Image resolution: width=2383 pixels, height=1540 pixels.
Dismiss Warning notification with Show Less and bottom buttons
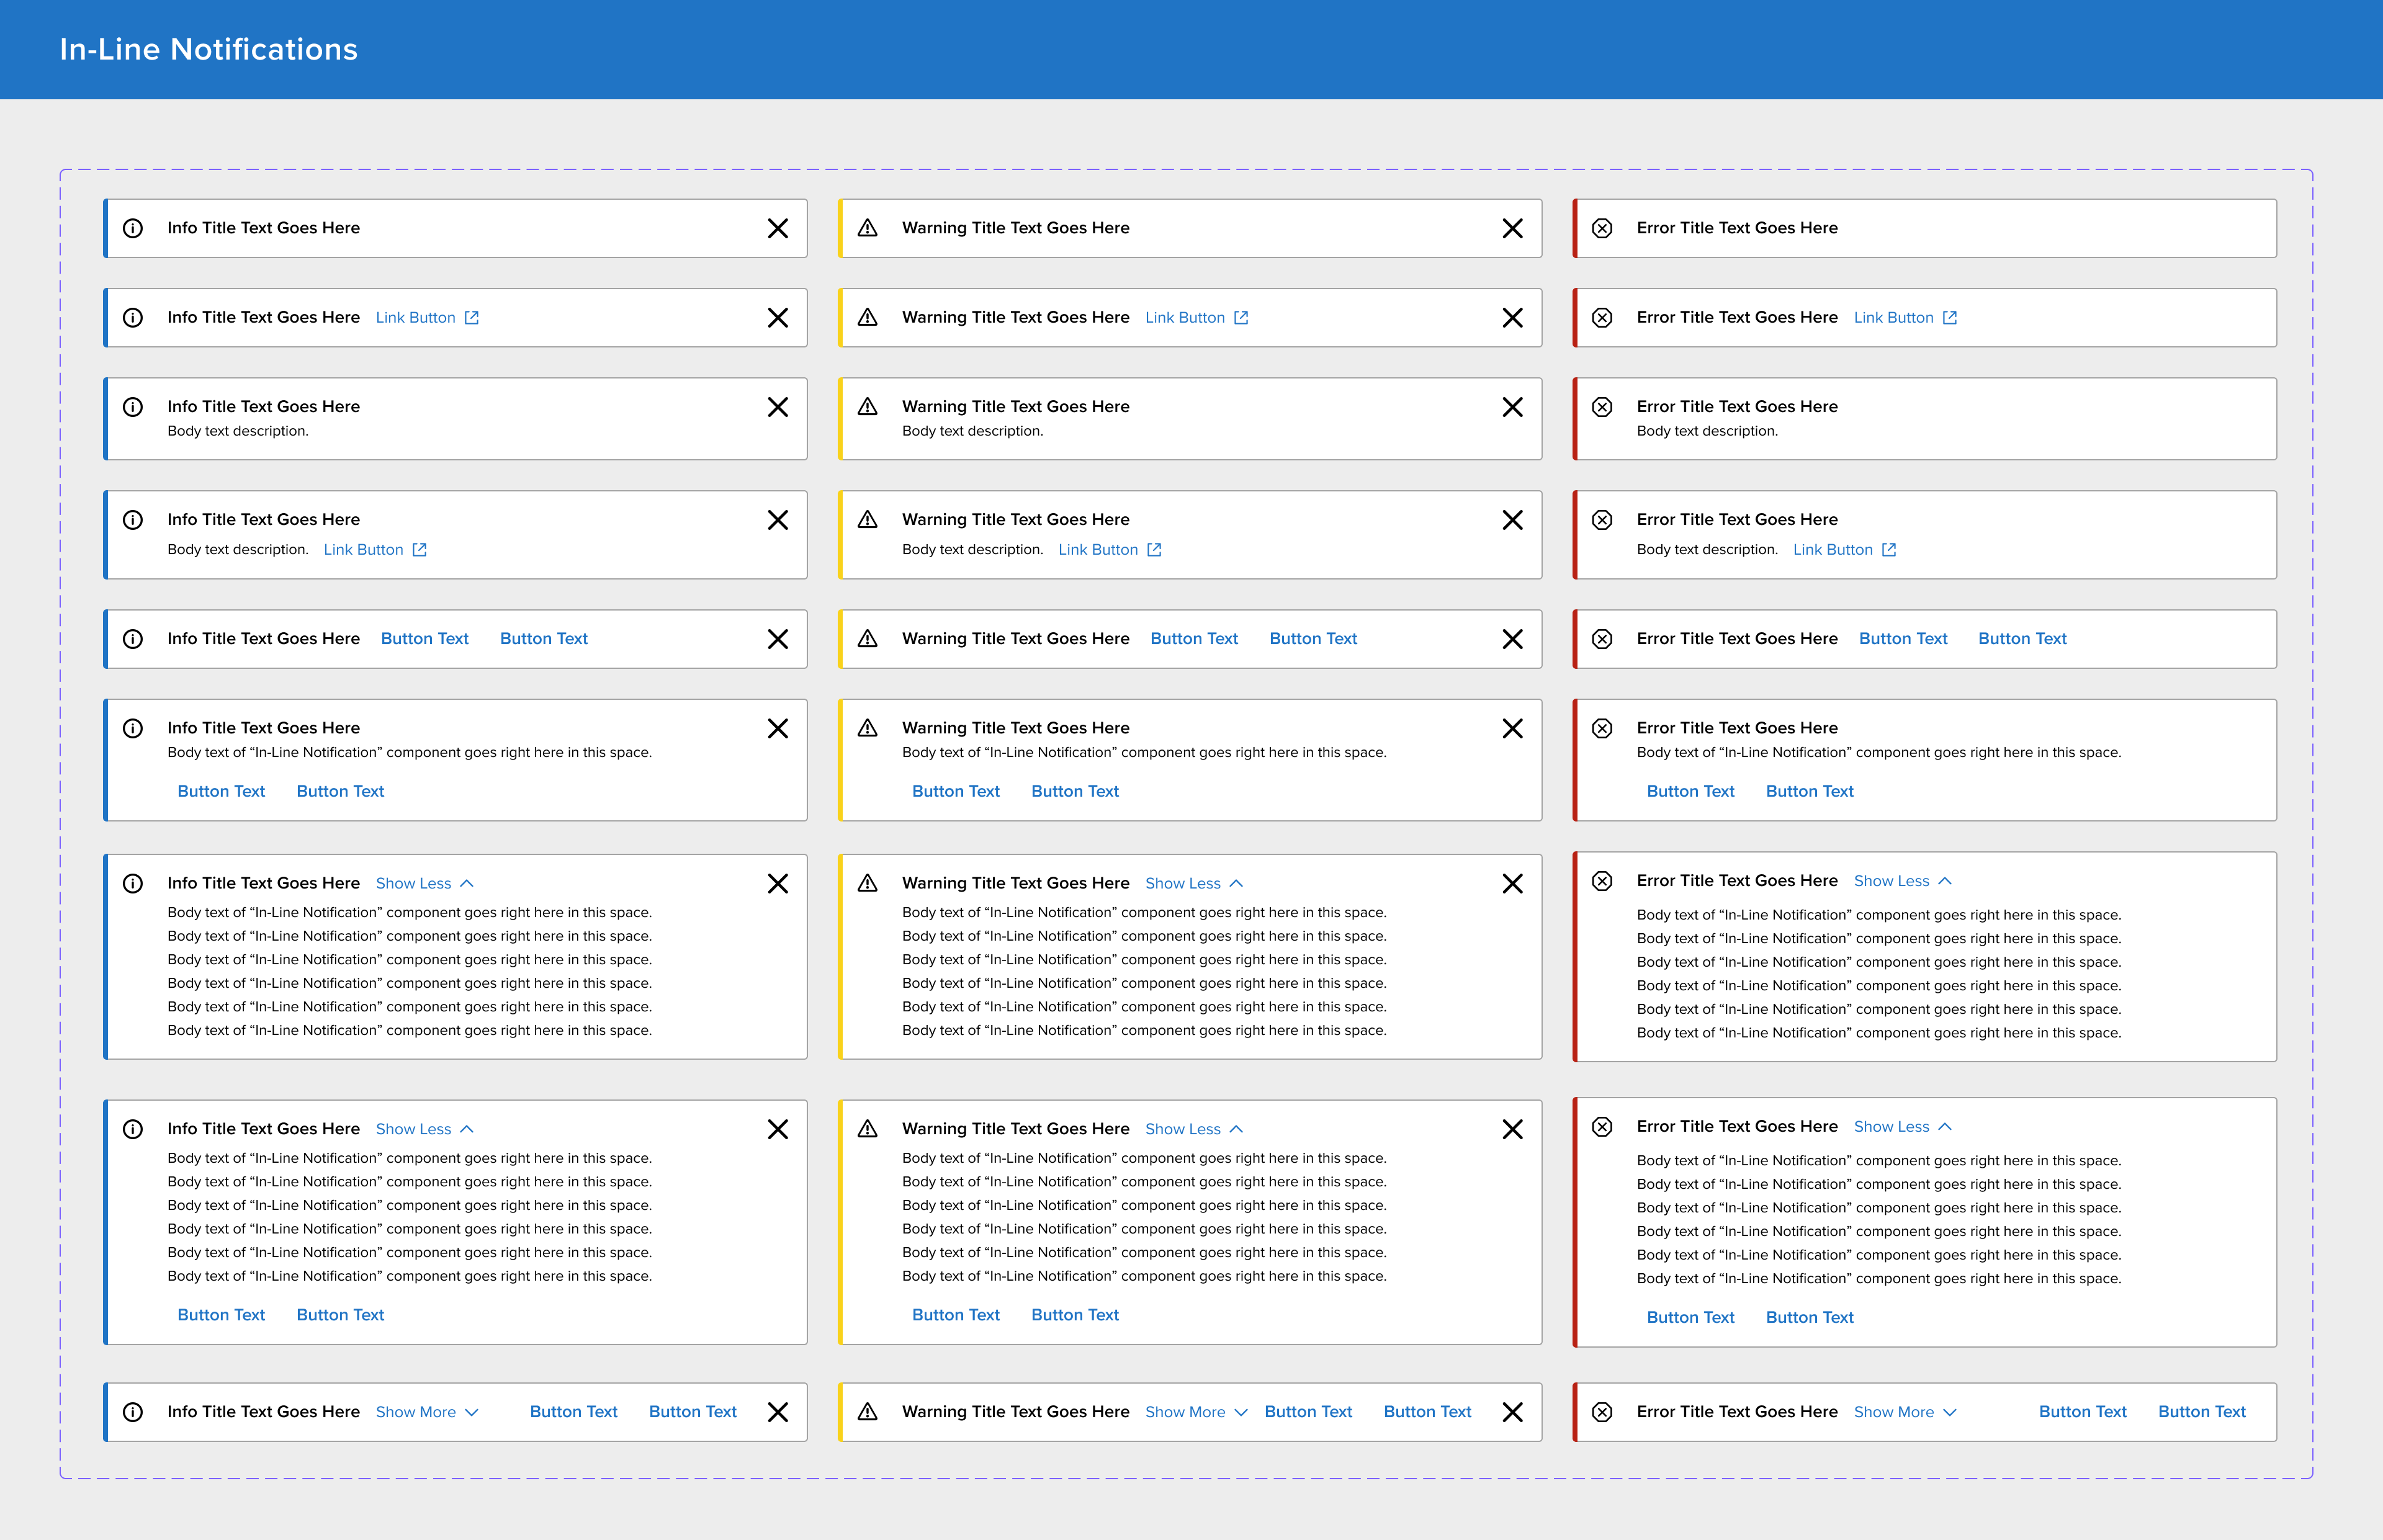pyautogui.click(x=1512, y=1129)
